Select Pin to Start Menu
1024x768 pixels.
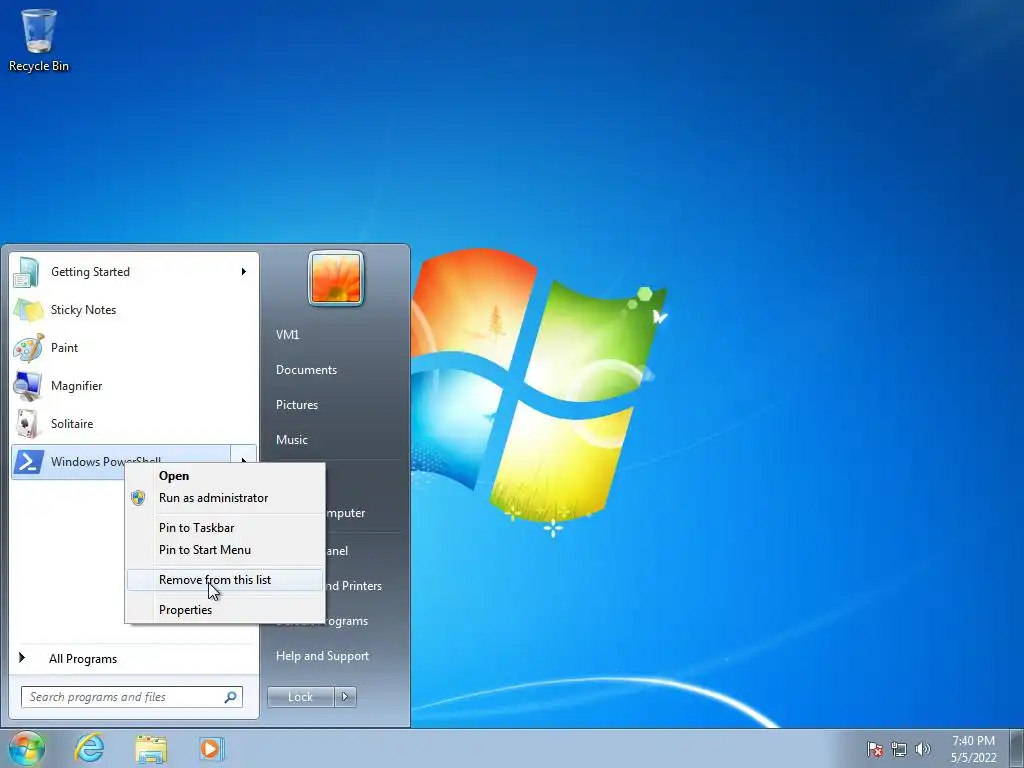[225, 550]
